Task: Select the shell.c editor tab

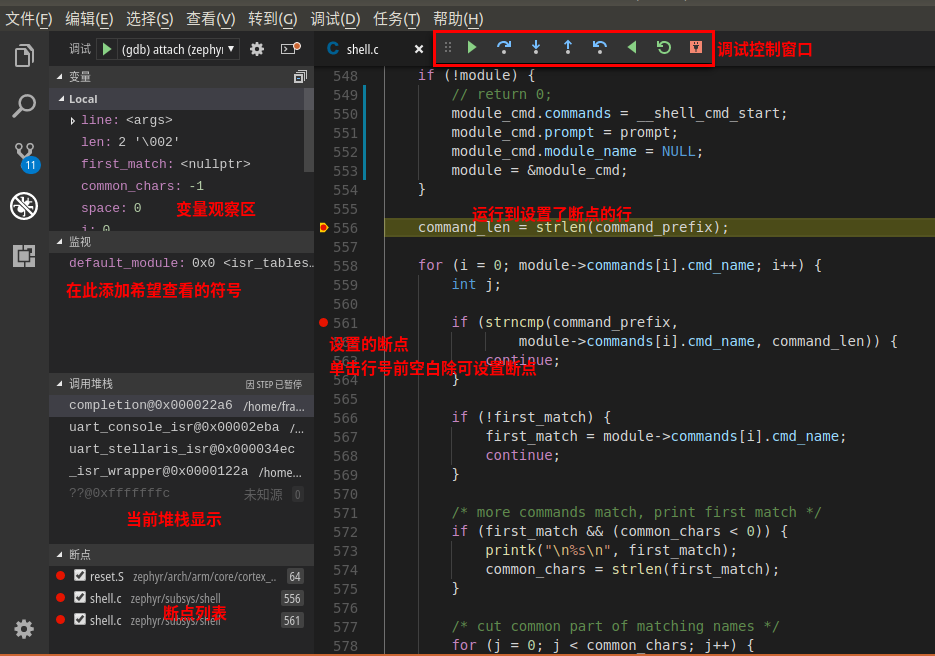Action: 363,49
